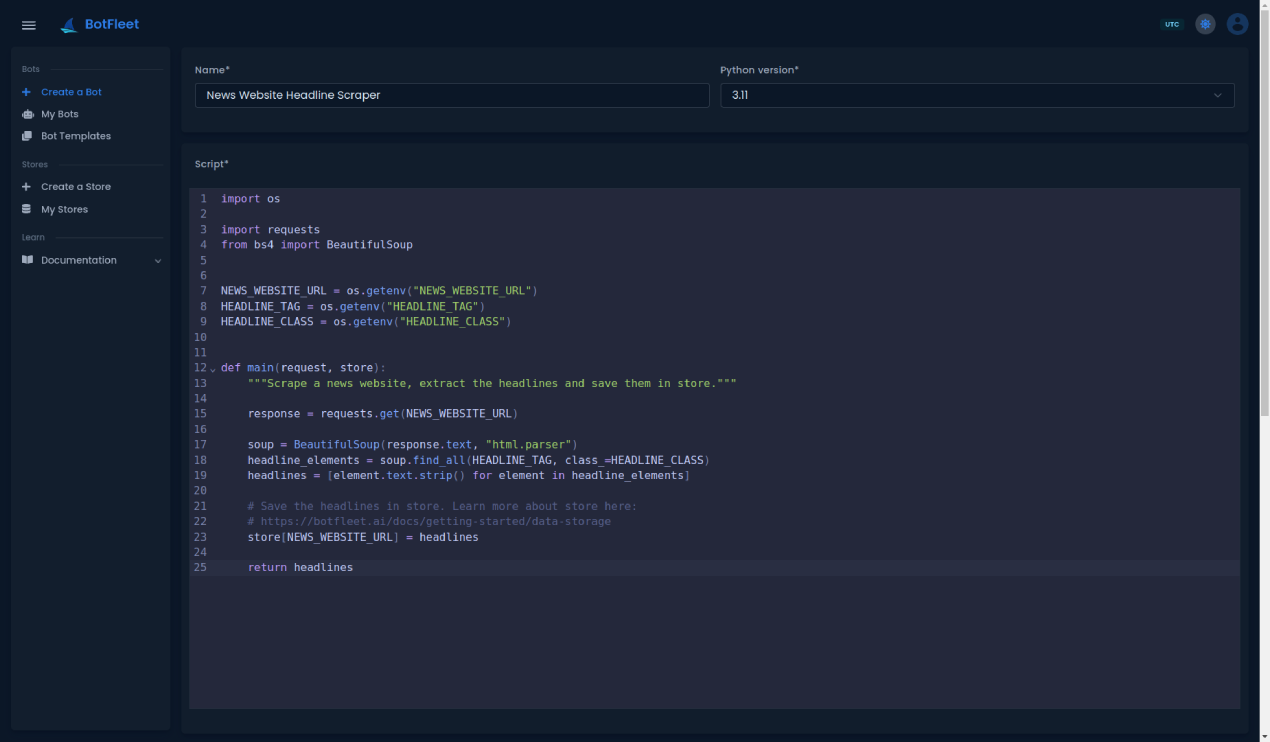Click the database icon for My Stores
The height and width of the screenshot is (742, 1270).
(27, 209)
